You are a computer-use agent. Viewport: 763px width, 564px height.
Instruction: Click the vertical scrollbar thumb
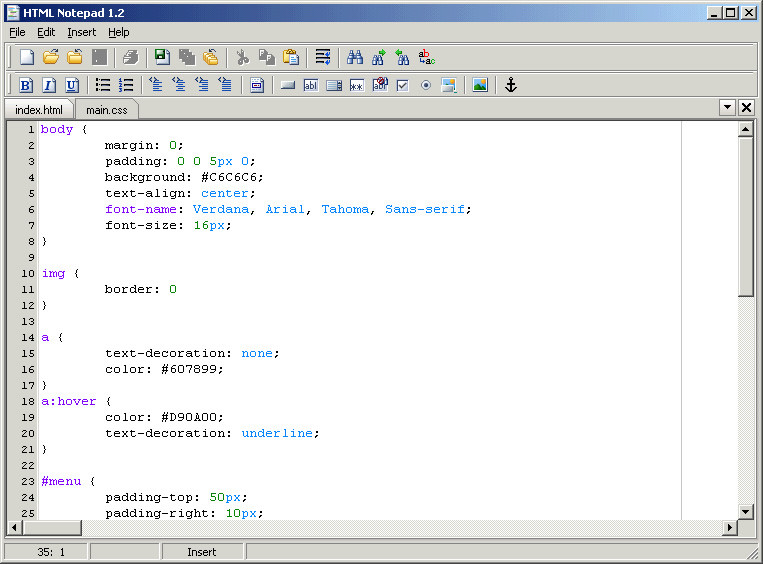click(745, 217)
